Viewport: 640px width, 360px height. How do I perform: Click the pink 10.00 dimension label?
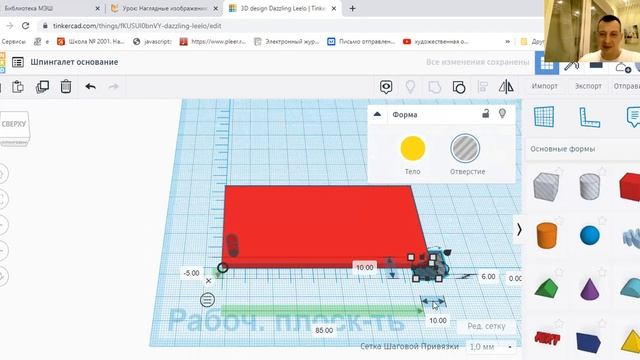click(364, 267)
